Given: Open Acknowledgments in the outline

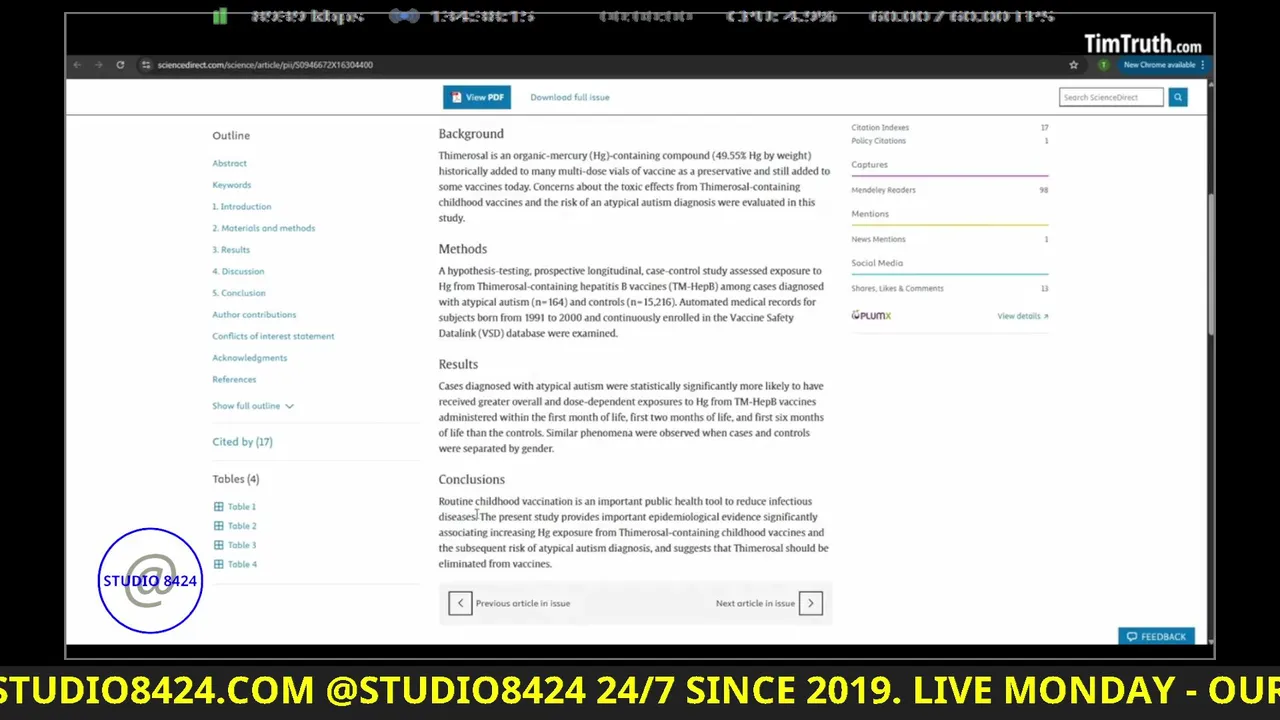Looking at the screenshot, I should [249, 358].
